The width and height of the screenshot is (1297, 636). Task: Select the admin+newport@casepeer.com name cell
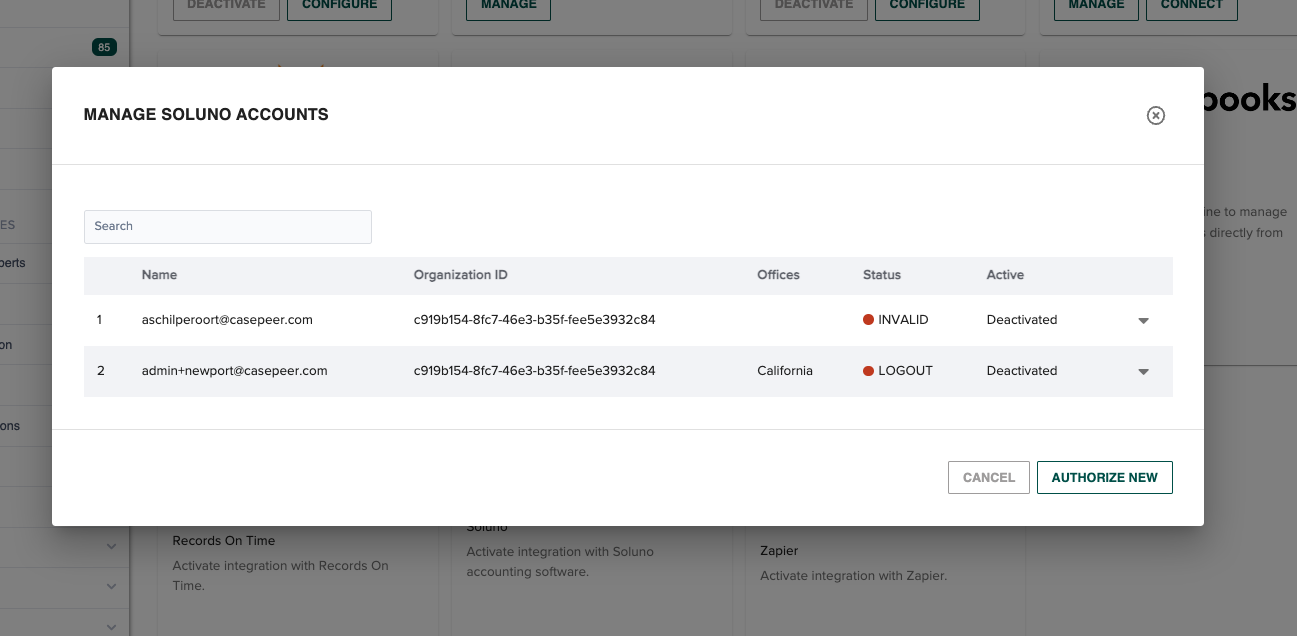(x=235, y=370)
